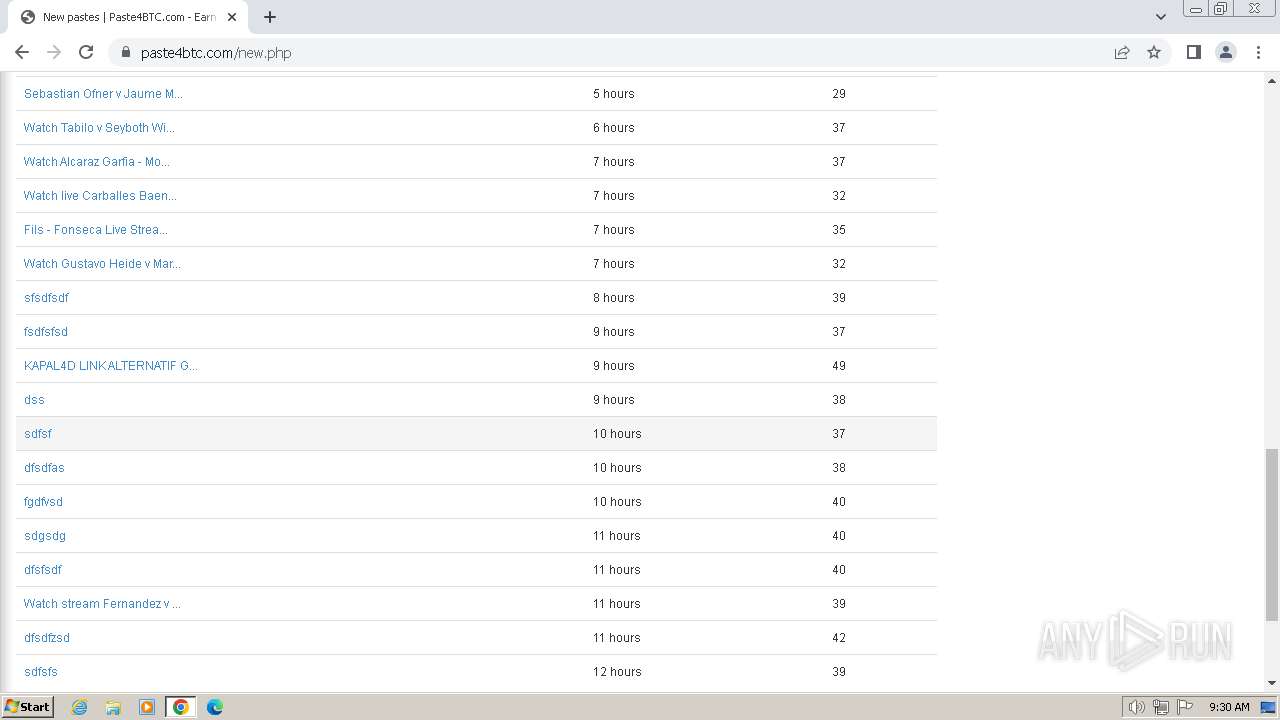Open the fgdfvsd paste link
This screenshot has height=720, width=1280.
pyautogui.click(x=43, y=502)
